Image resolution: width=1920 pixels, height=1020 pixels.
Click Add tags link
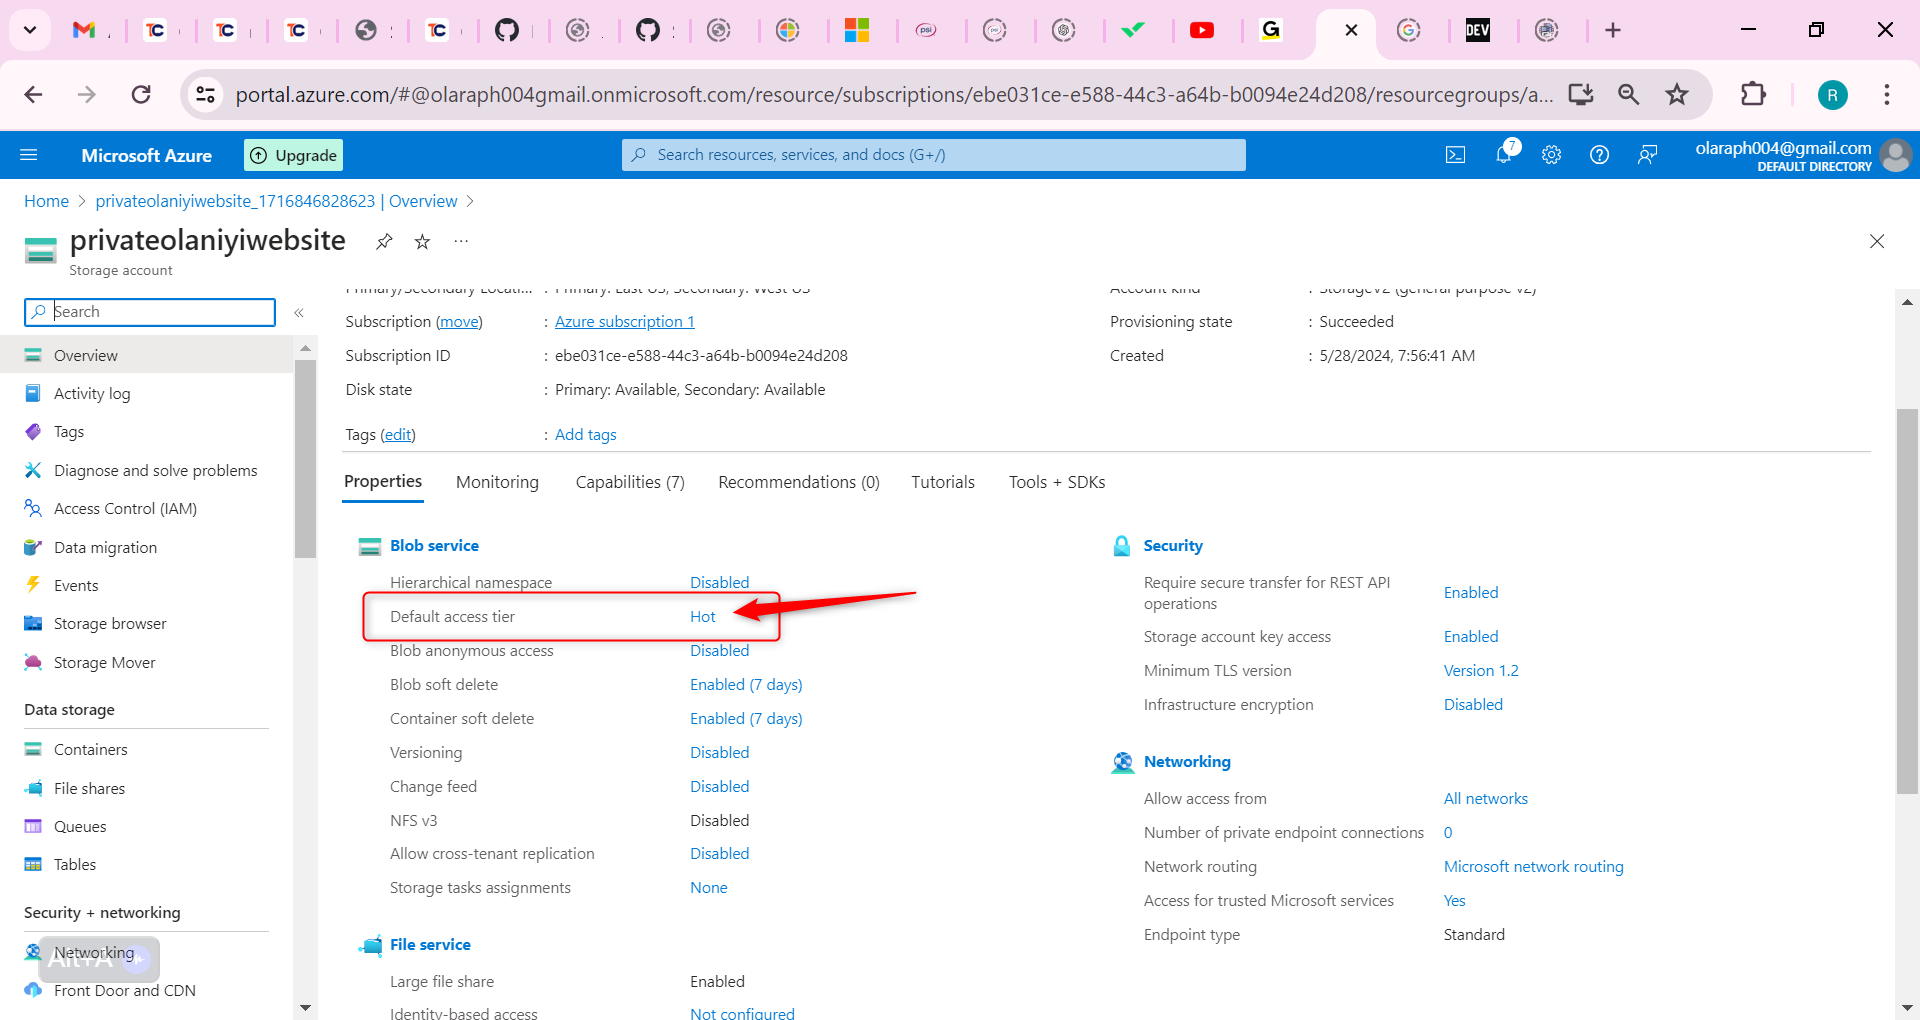(585, 434)
